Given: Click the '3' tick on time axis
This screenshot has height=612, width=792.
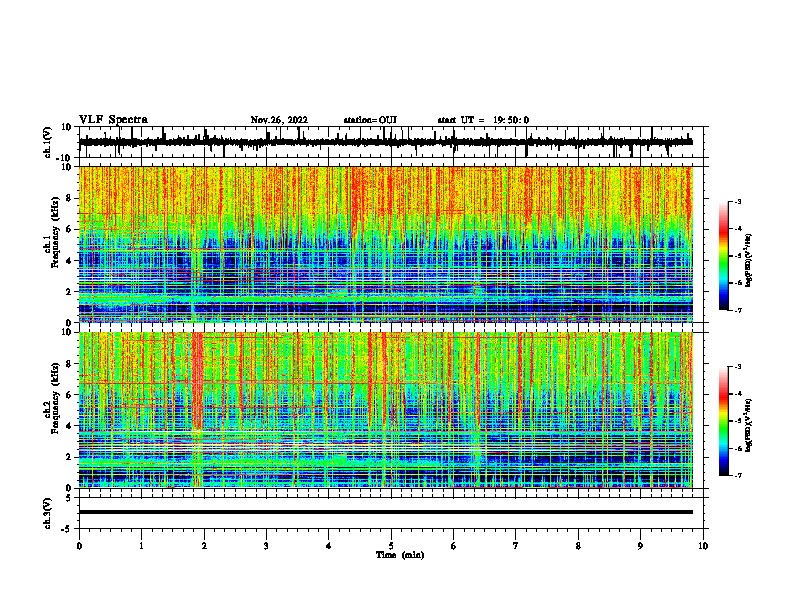Looking at the screenshot, I should [x=266, y=546].
